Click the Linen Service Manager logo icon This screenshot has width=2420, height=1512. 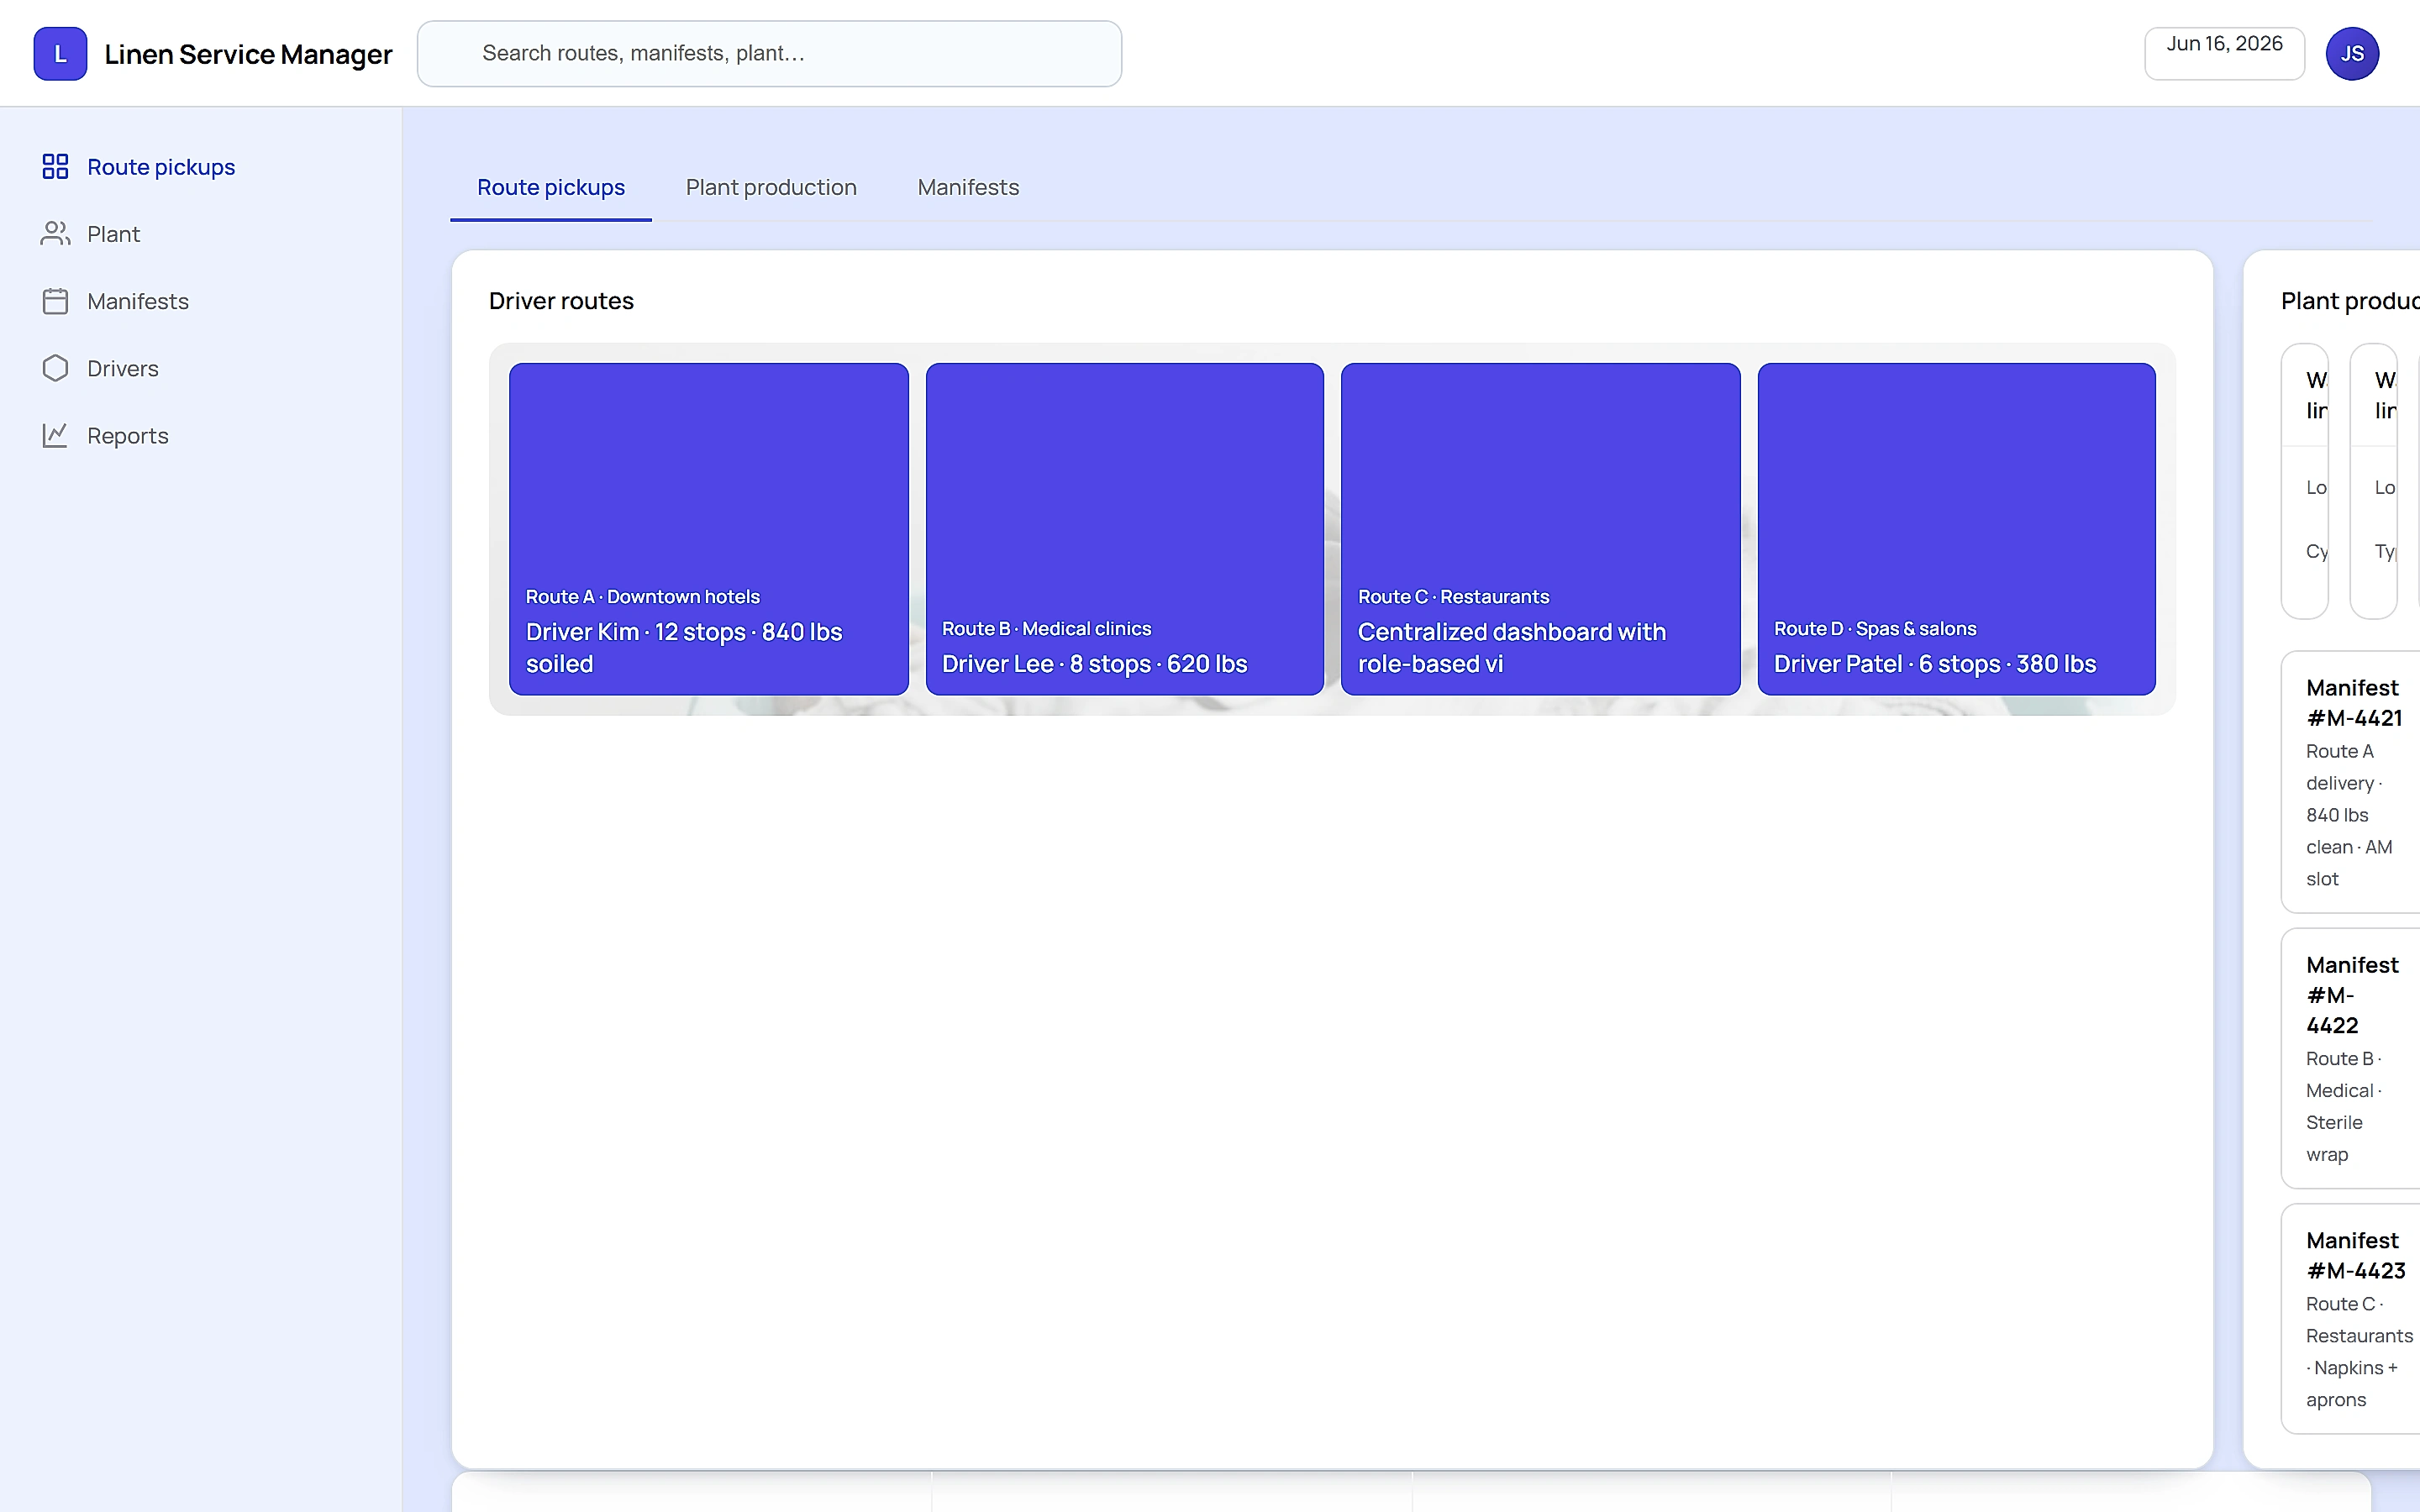(x=60, y=54)
